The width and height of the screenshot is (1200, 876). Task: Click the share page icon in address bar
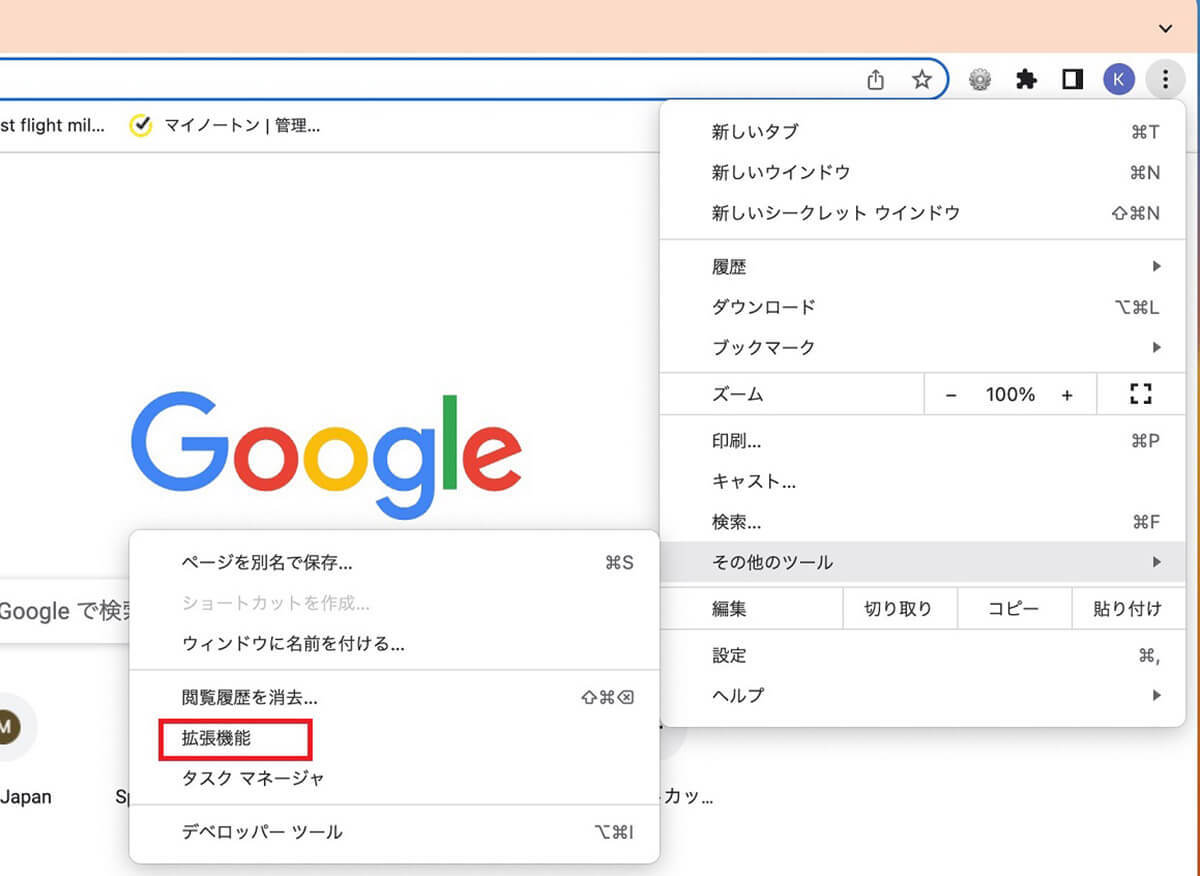coord(876,80)
